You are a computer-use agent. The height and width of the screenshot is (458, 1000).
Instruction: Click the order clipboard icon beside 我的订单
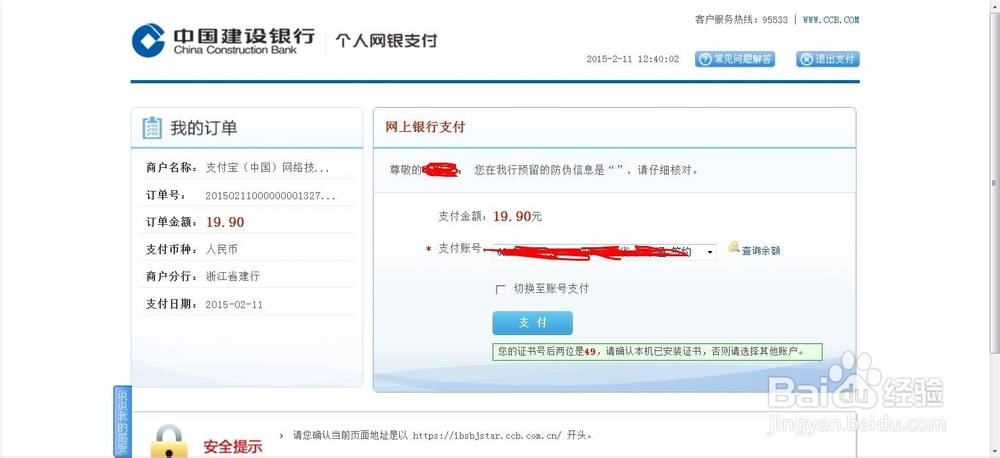click(x=152, y=128)
